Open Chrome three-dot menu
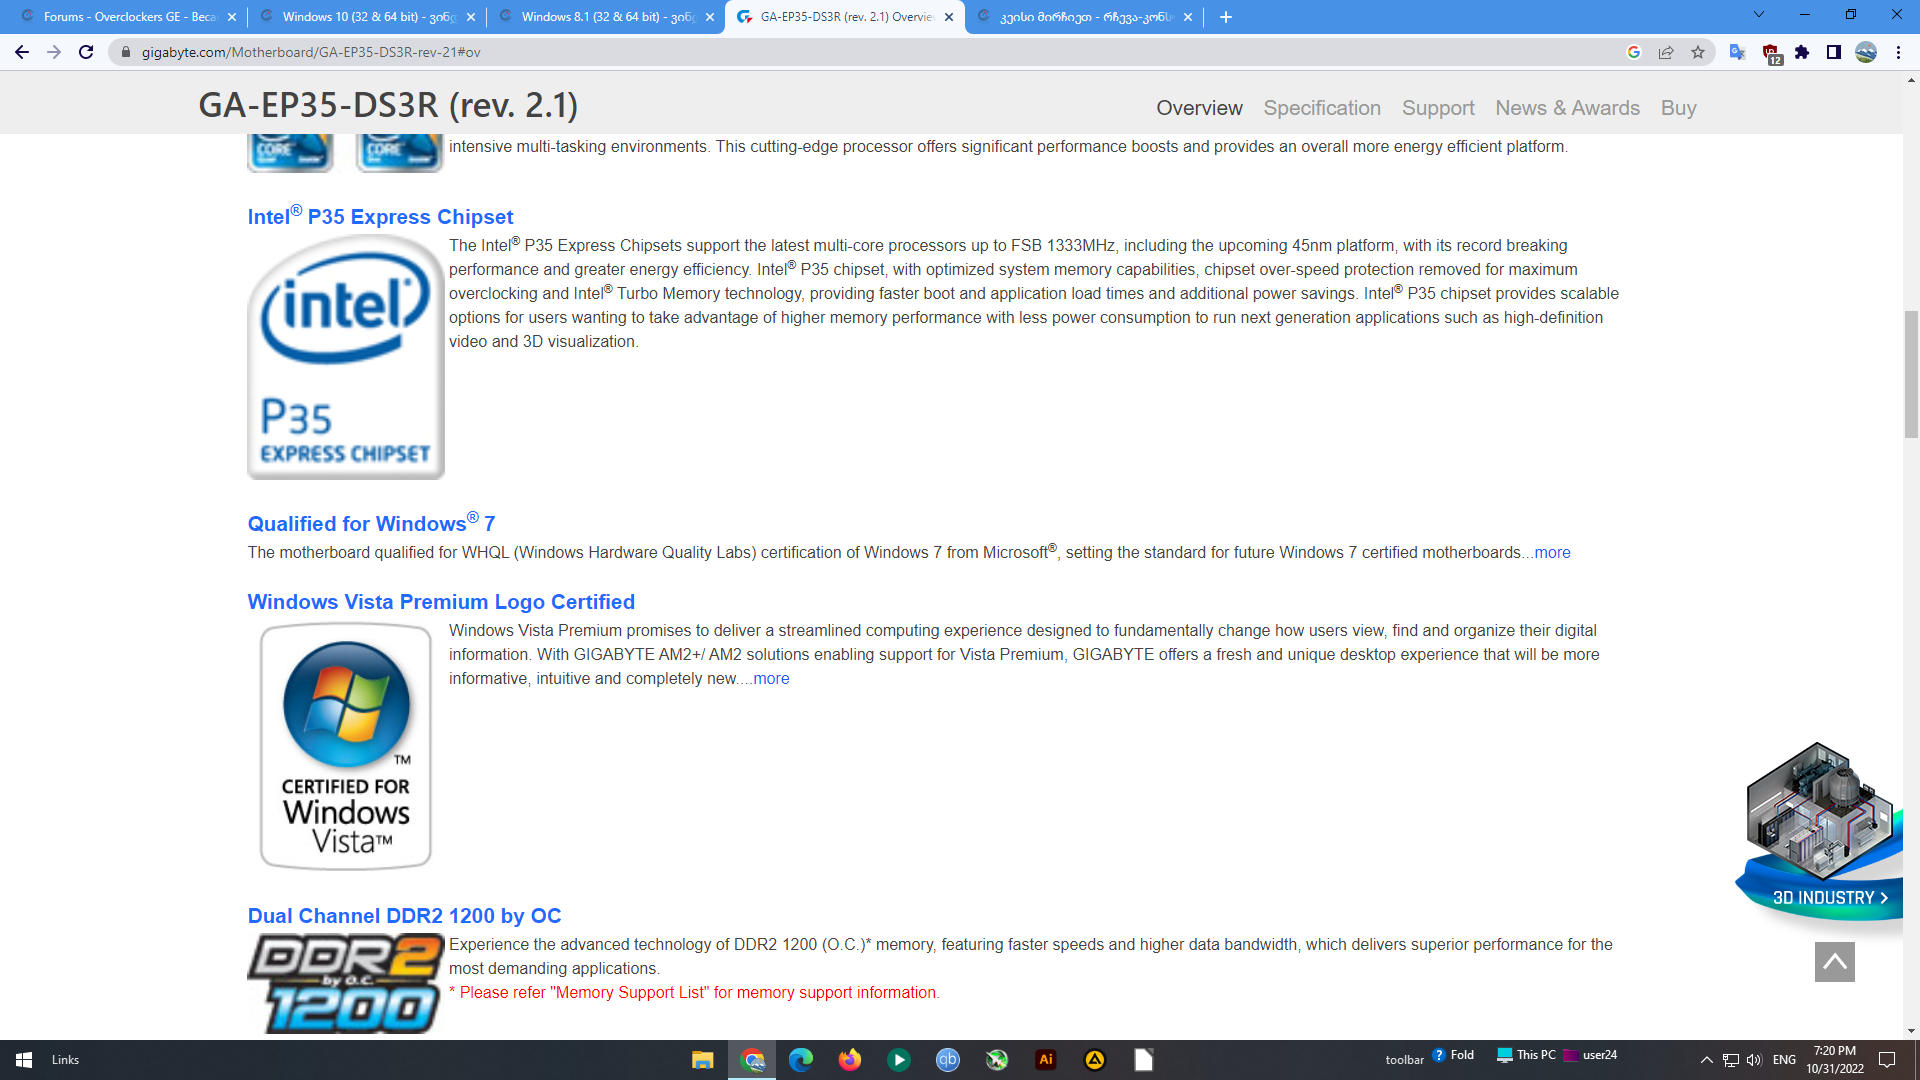Image resolution: width=1920 pixels, height=1080 pixels. click(x=1898, y=52)
